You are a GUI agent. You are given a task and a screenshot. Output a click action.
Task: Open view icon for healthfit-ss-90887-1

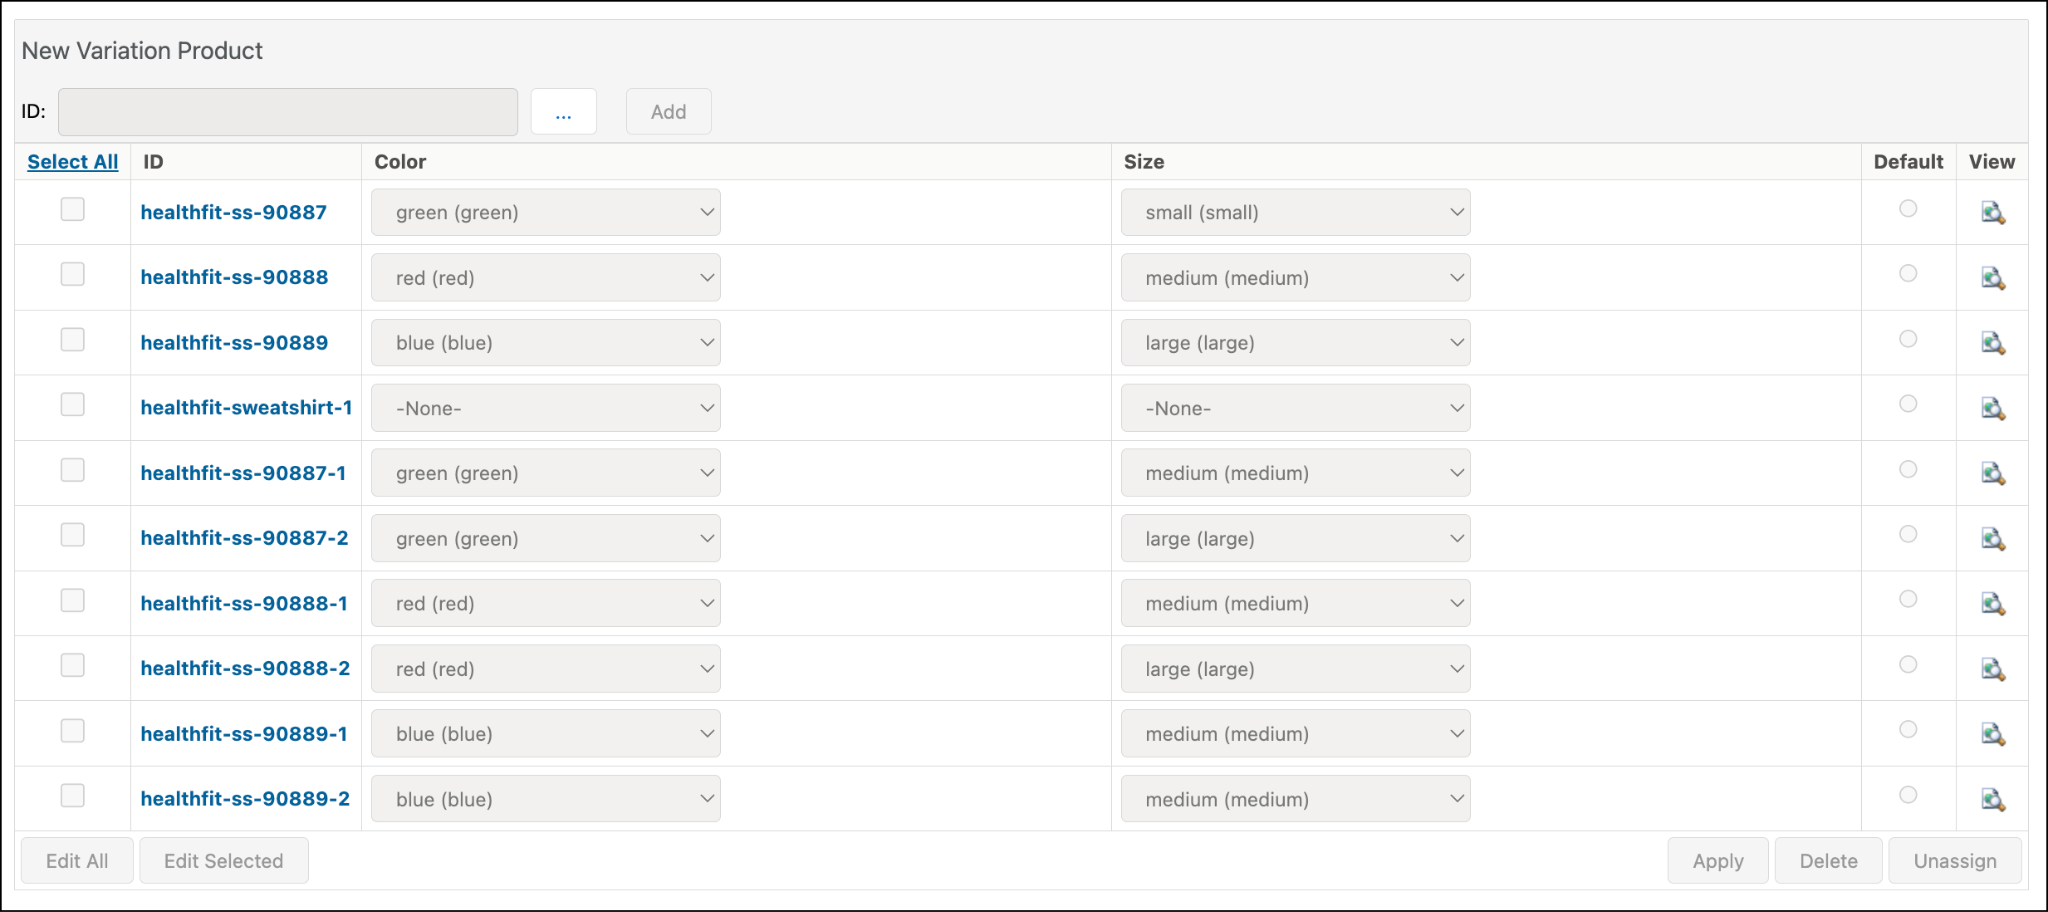1993,473
